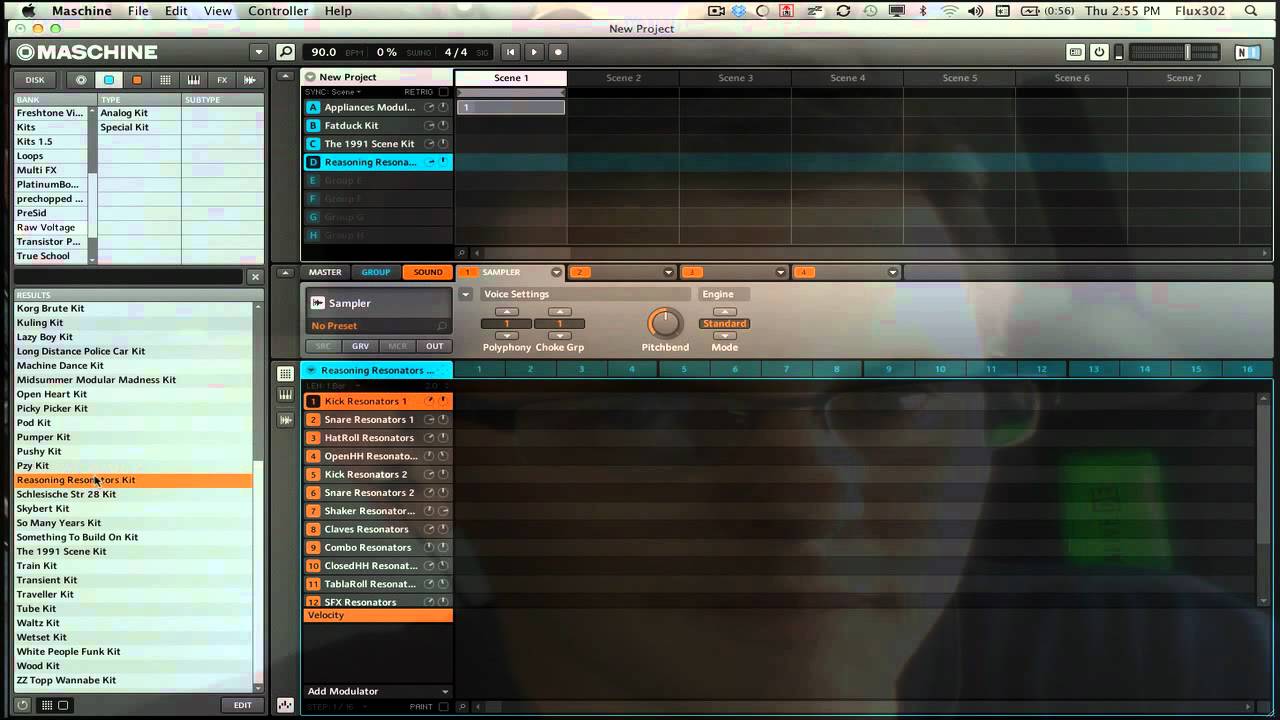Select the Group filter icon in browser
The height and width of the screenshot is (720, 1280).
(109, 80)
